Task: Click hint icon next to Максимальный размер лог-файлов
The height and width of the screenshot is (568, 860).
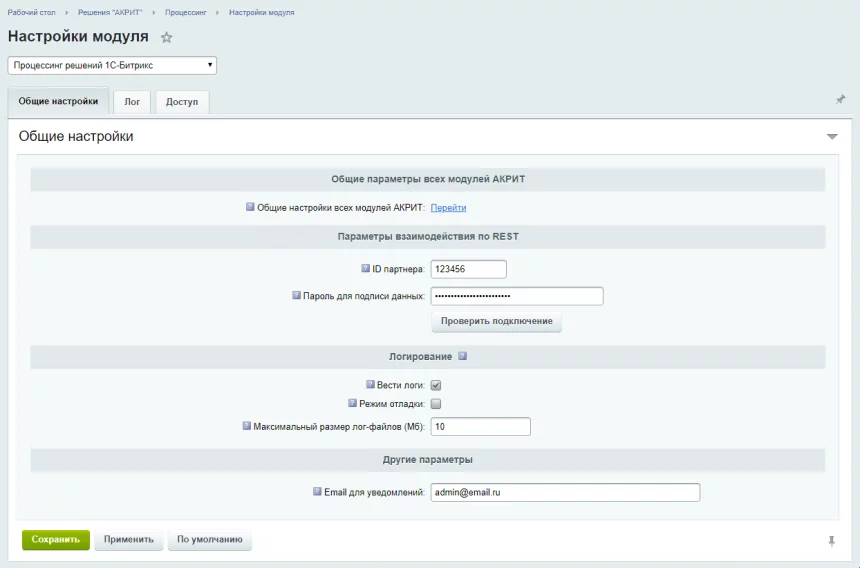Action: (x=247, y=426)
